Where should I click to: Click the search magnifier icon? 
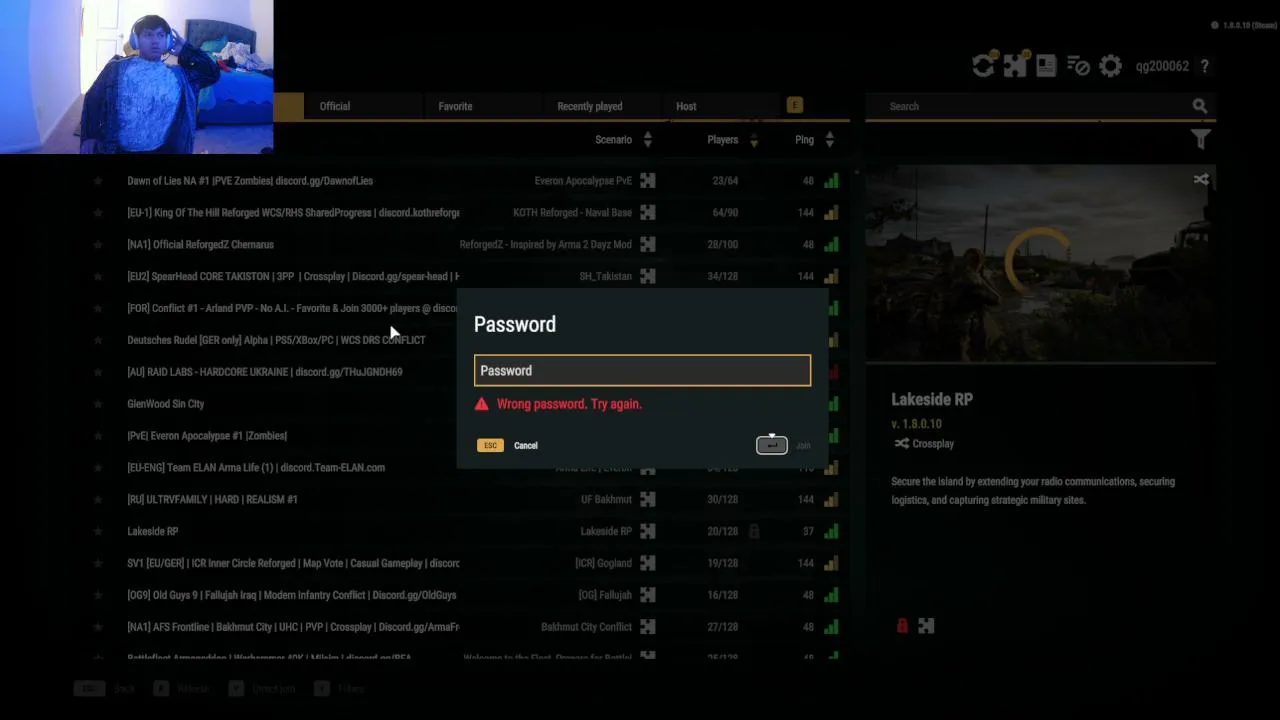click(1199, 106)
